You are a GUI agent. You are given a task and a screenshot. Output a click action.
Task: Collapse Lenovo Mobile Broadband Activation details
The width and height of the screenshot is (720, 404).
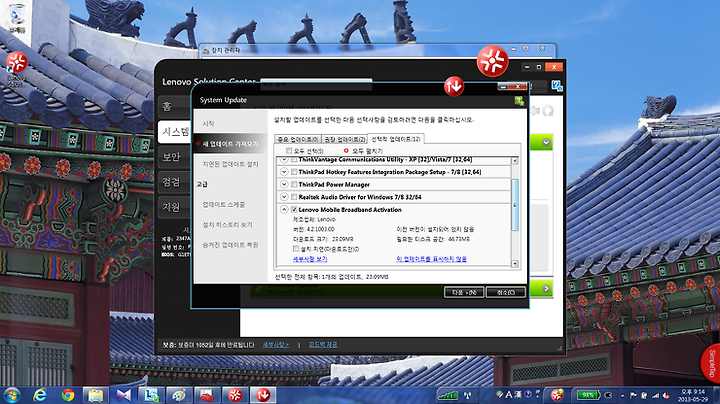tap(284, 209)
